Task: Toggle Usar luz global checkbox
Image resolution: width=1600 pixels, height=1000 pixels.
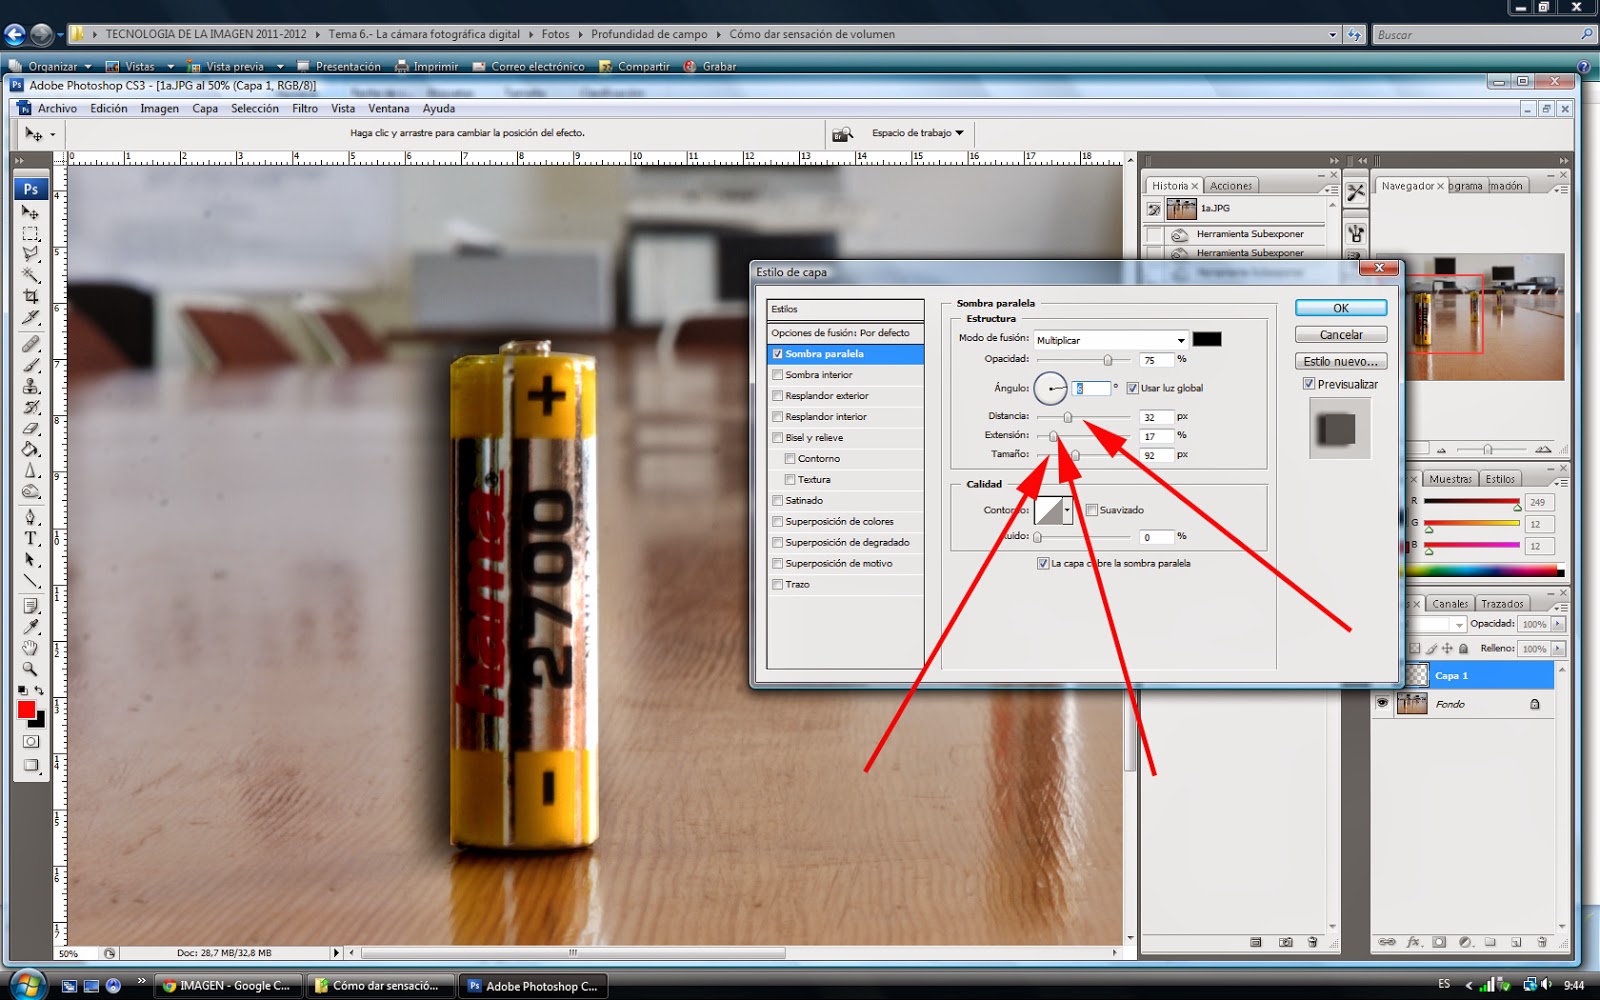Action: pos(1132,388)
